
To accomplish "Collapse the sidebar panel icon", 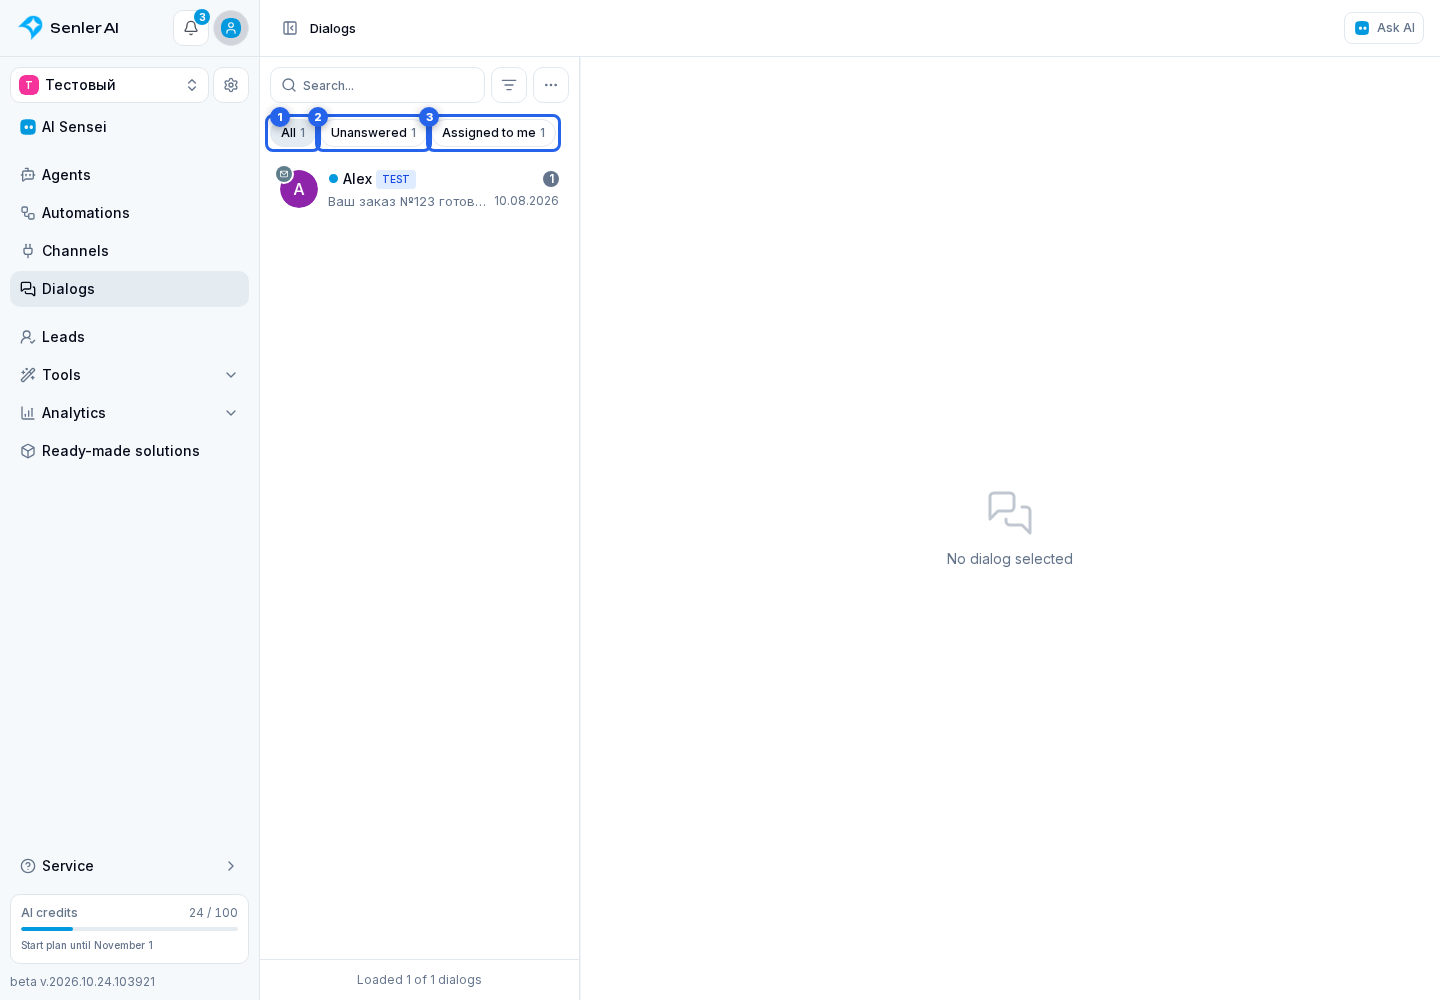I will tap(290, 28).
